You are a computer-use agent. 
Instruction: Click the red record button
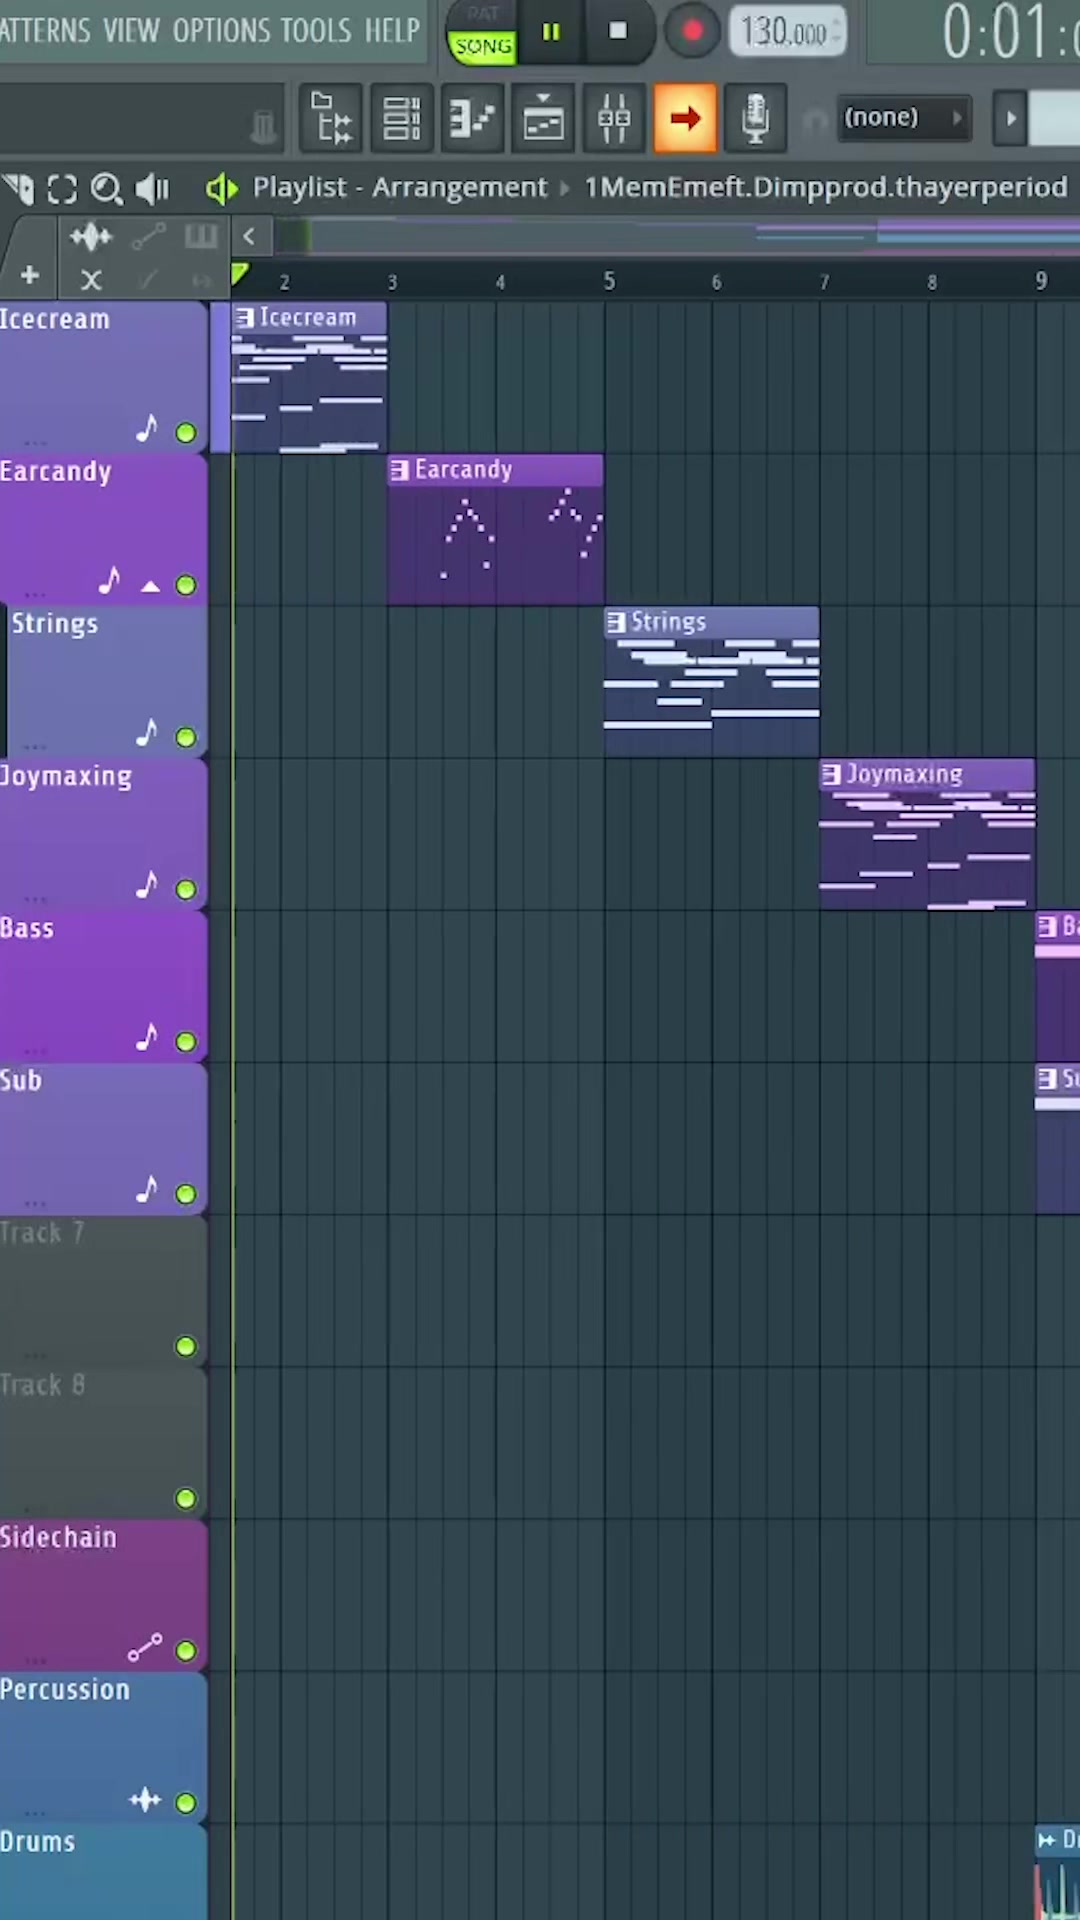pyautogui.click(x=692, y=31)
